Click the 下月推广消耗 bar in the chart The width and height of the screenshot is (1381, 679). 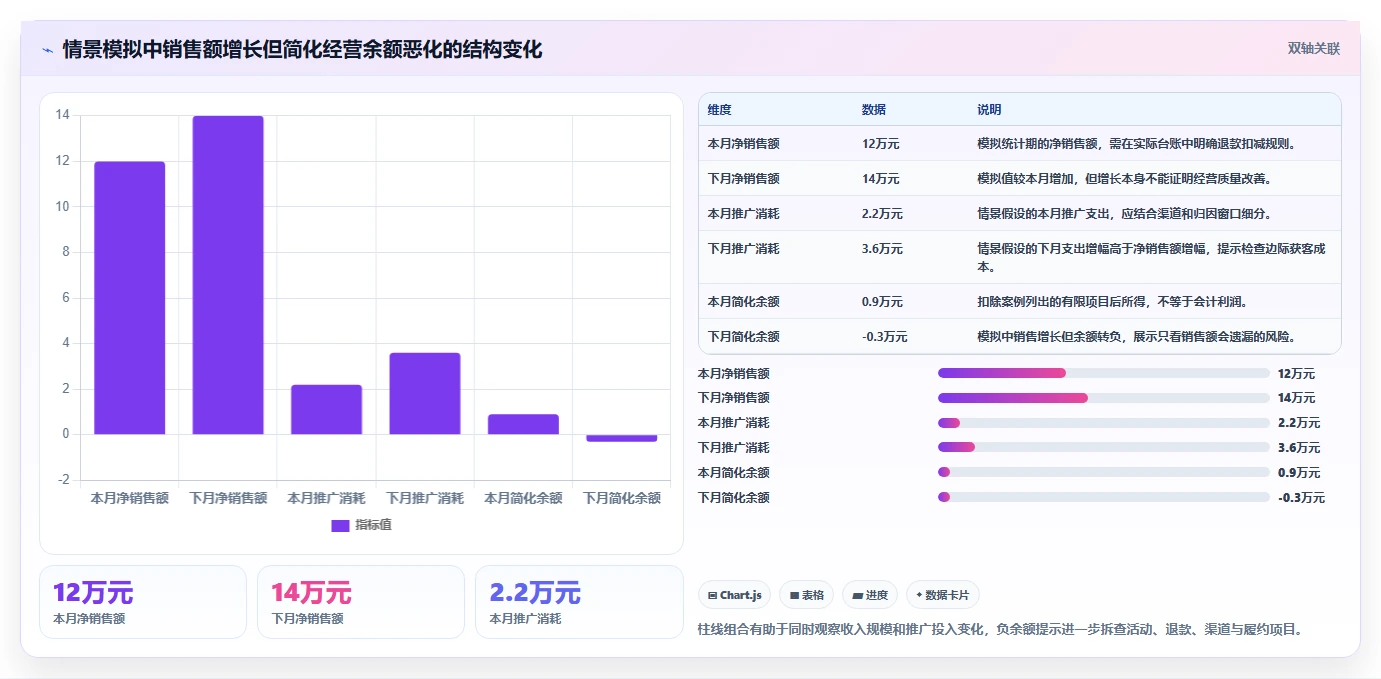(x=425, y=393)
